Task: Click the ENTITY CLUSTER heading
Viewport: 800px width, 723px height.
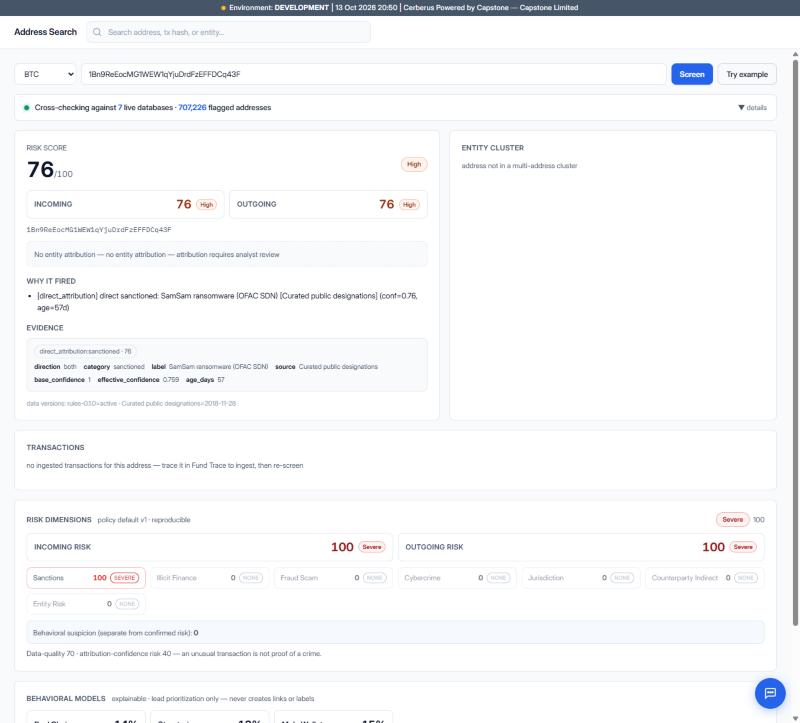Action: tap(492, 148)
